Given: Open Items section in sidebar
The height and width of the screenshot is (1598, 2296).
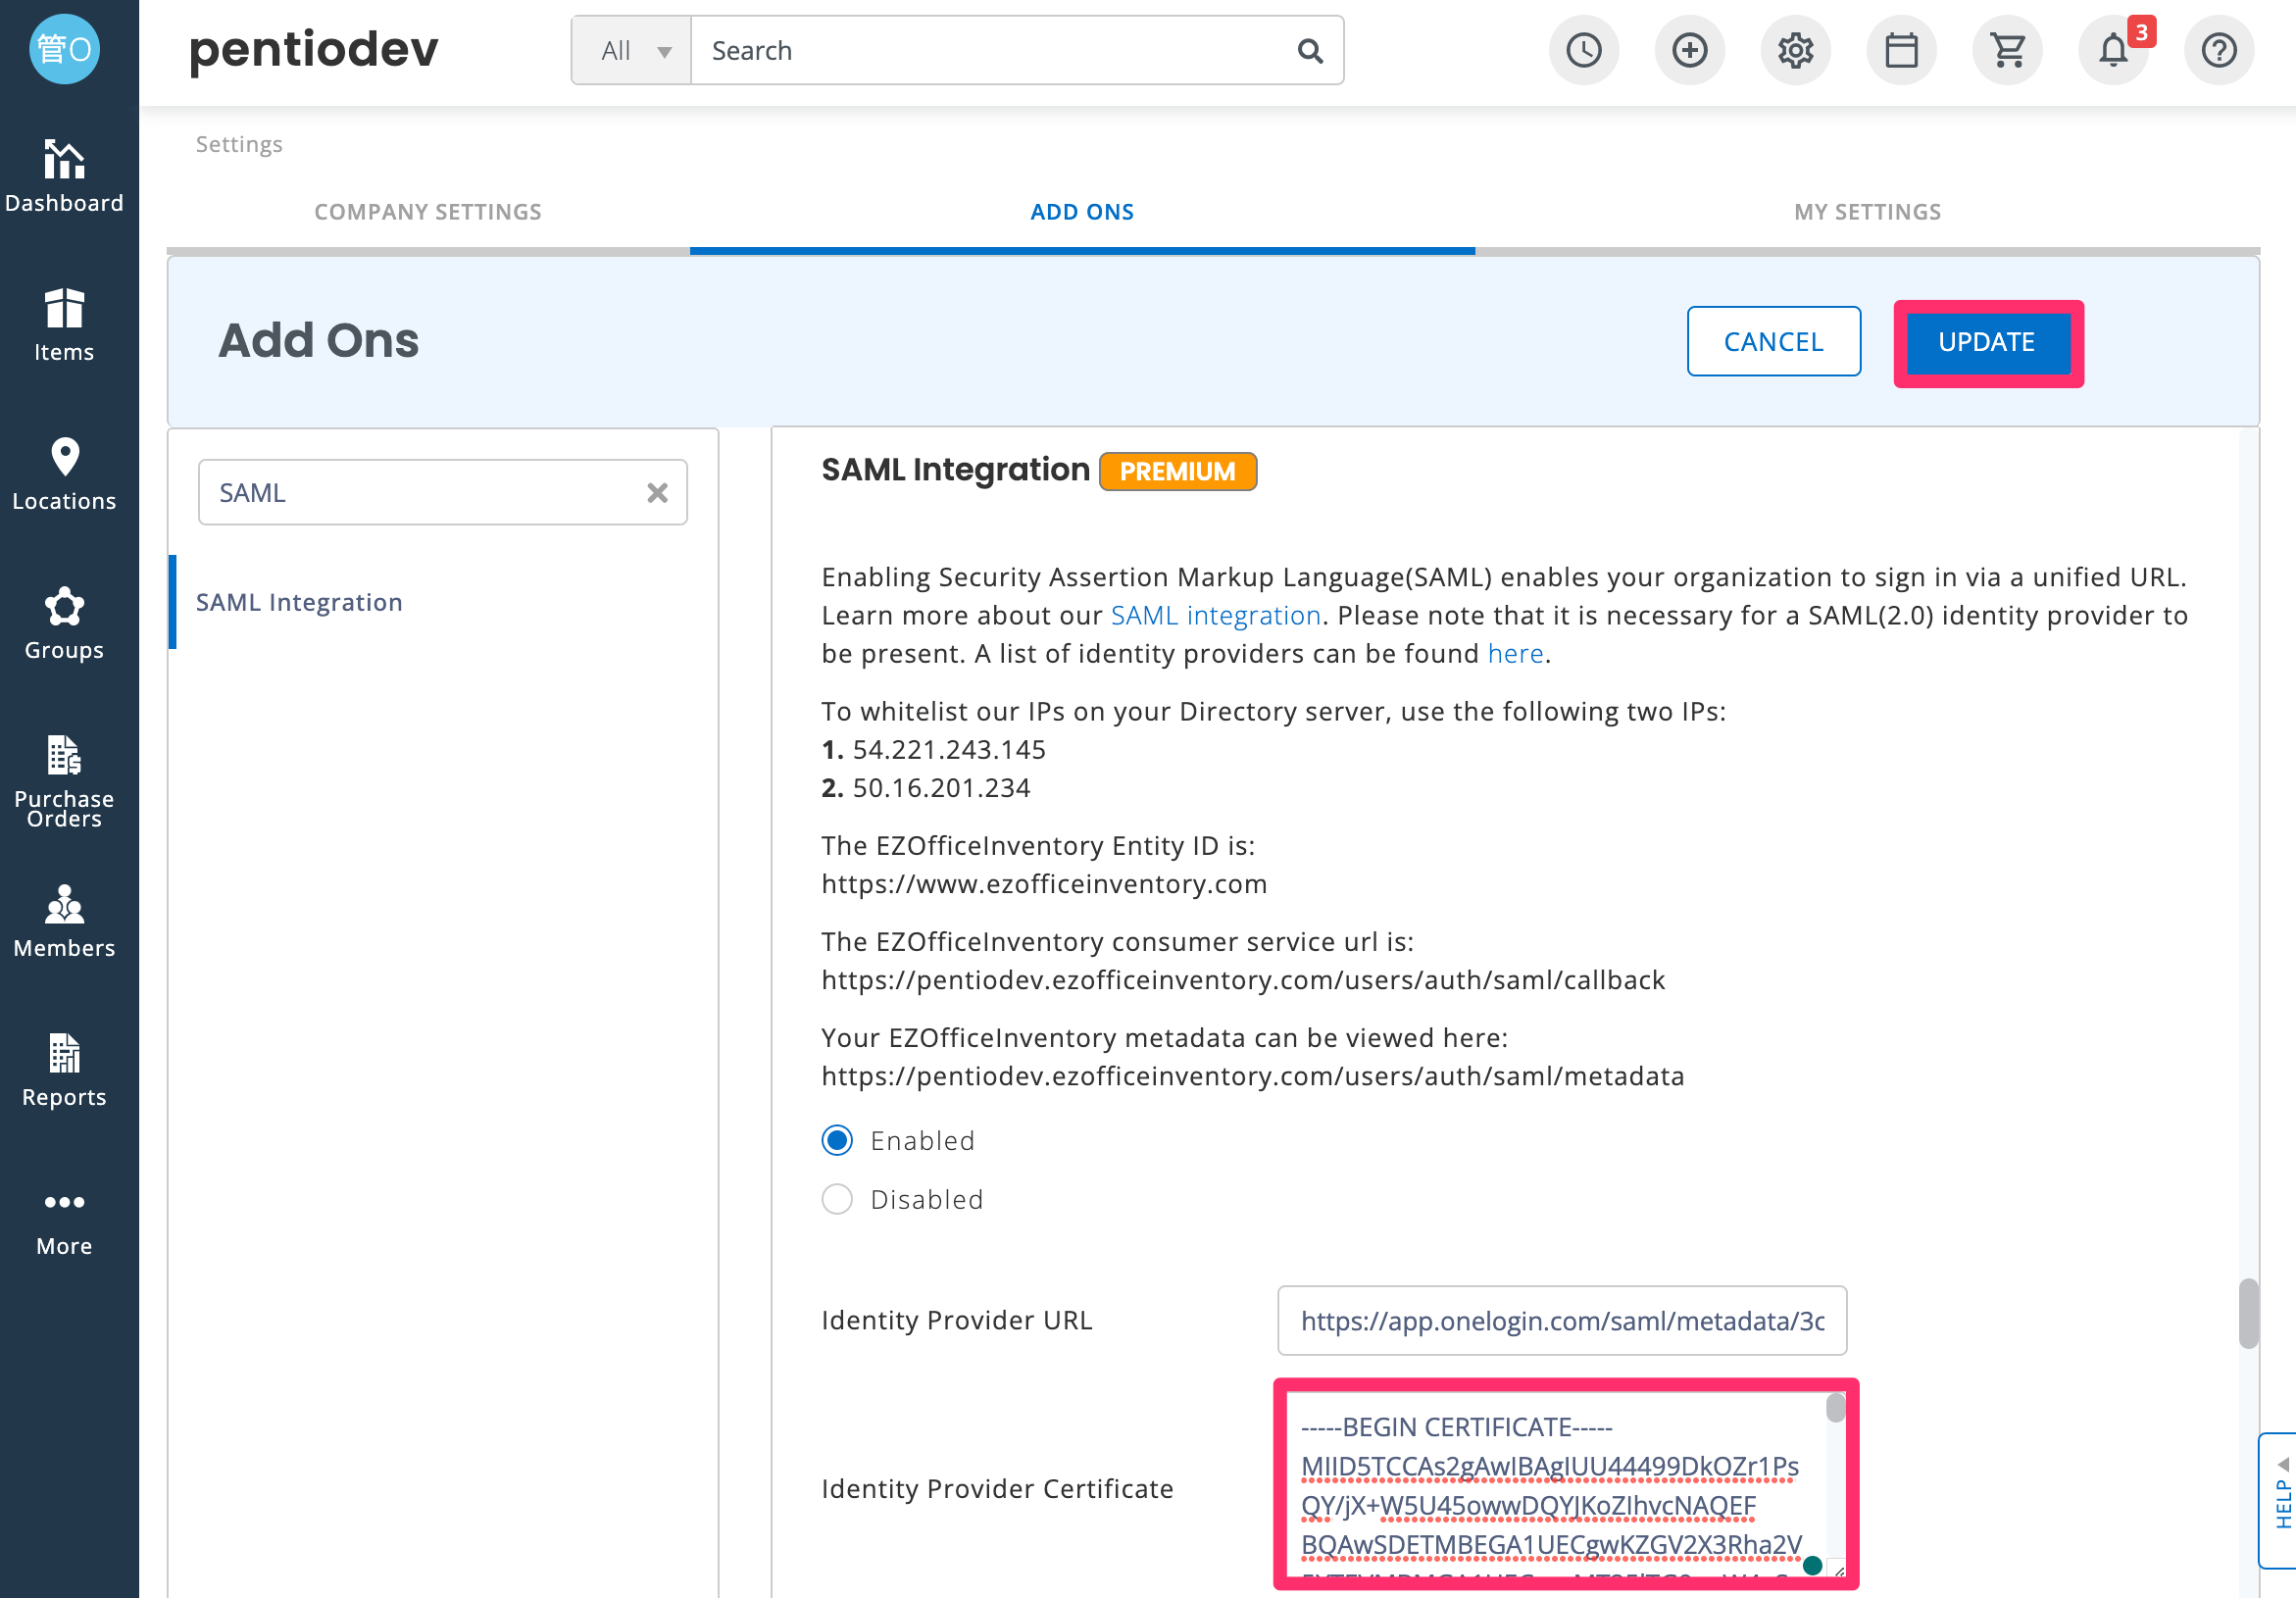Looking at the screenshot, I should 64,325.
